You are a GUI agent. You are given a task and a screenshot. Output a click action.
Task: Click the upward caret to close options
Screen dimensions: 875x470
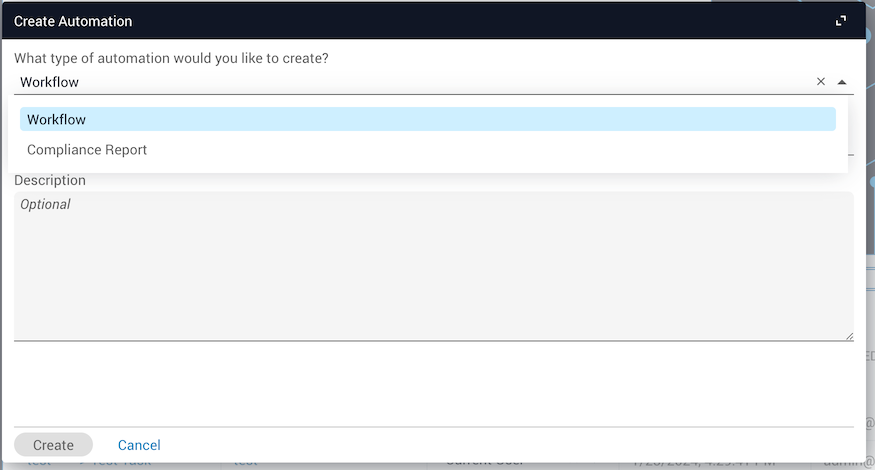tap(842, 82)
